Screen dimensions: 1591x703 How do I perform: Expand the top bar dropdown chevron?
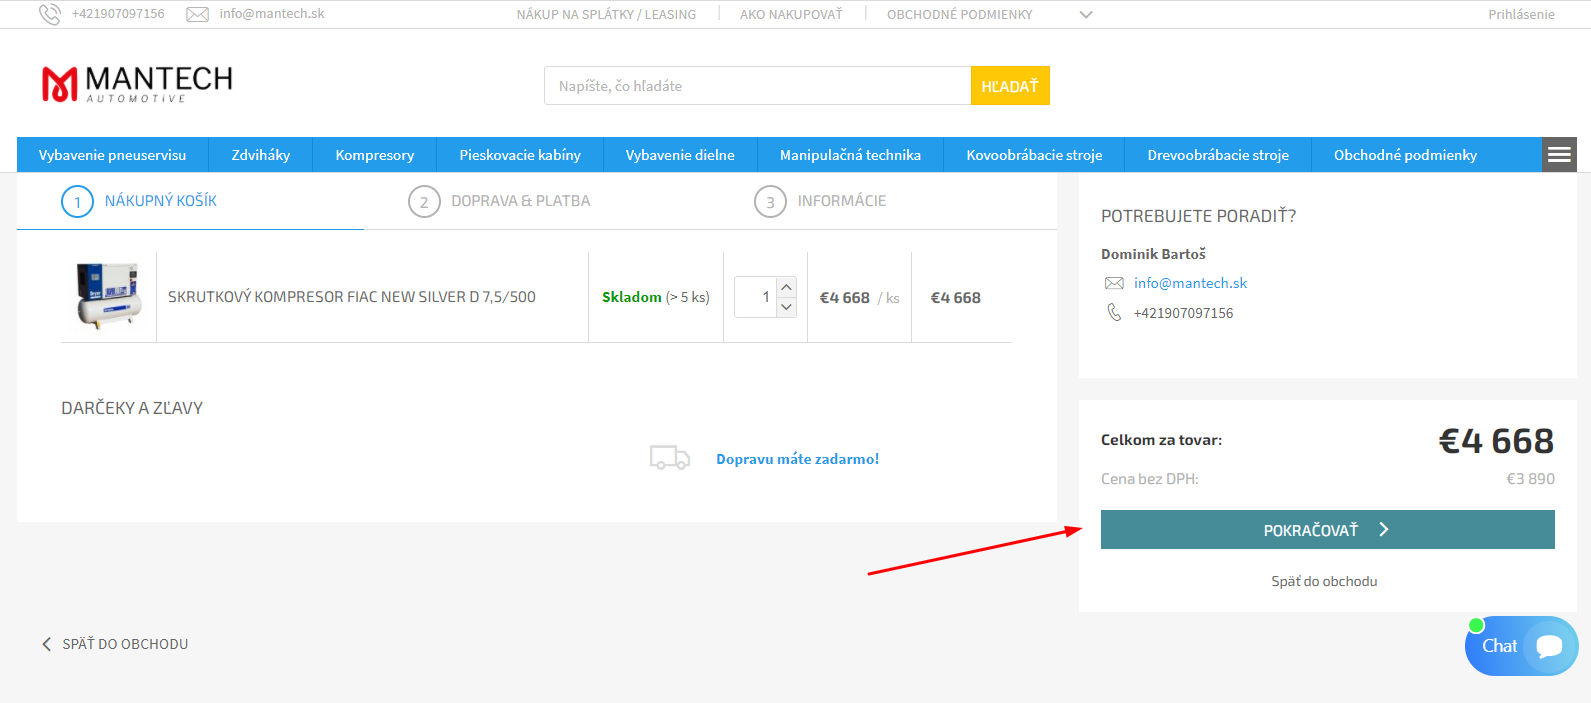tap(1086, 14)
